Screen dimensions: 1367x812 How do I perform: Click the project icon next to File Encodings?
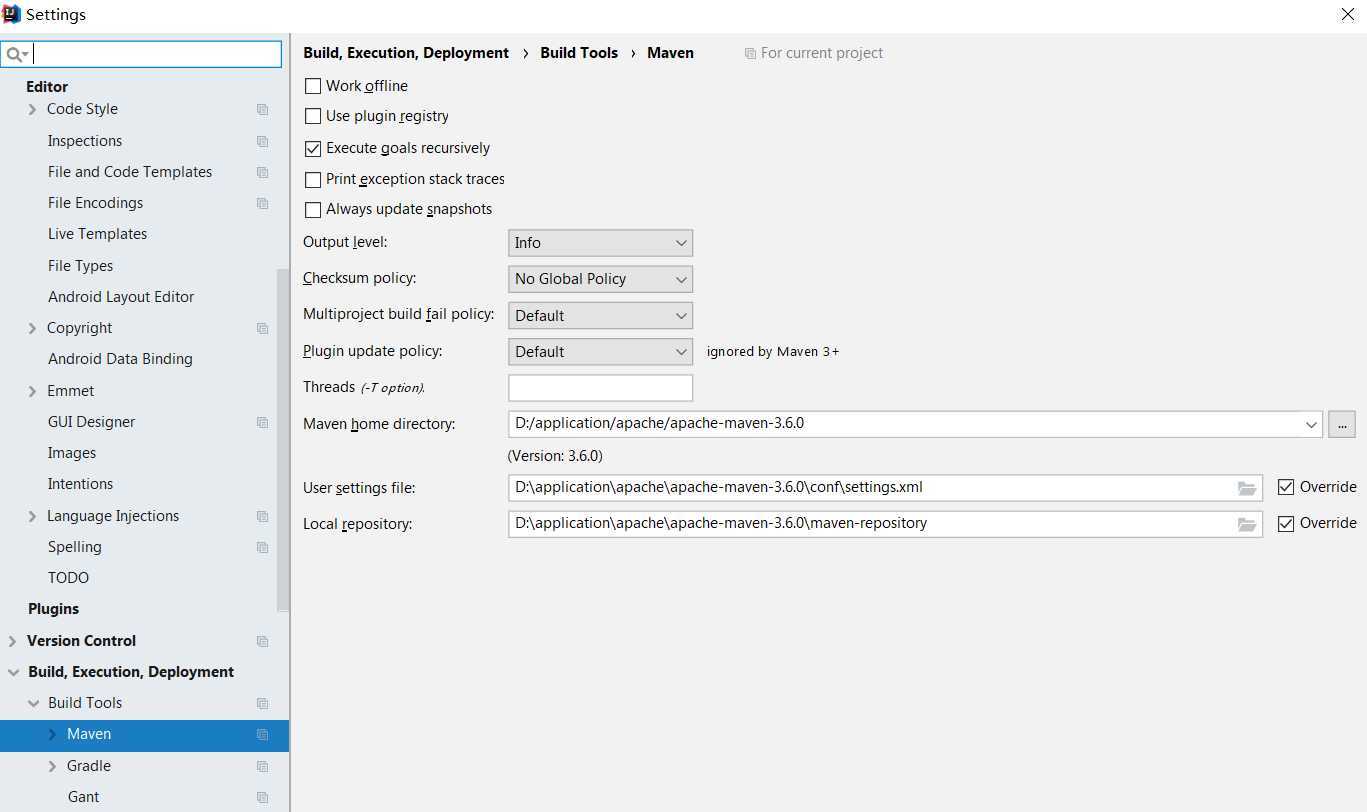[262, 203]
